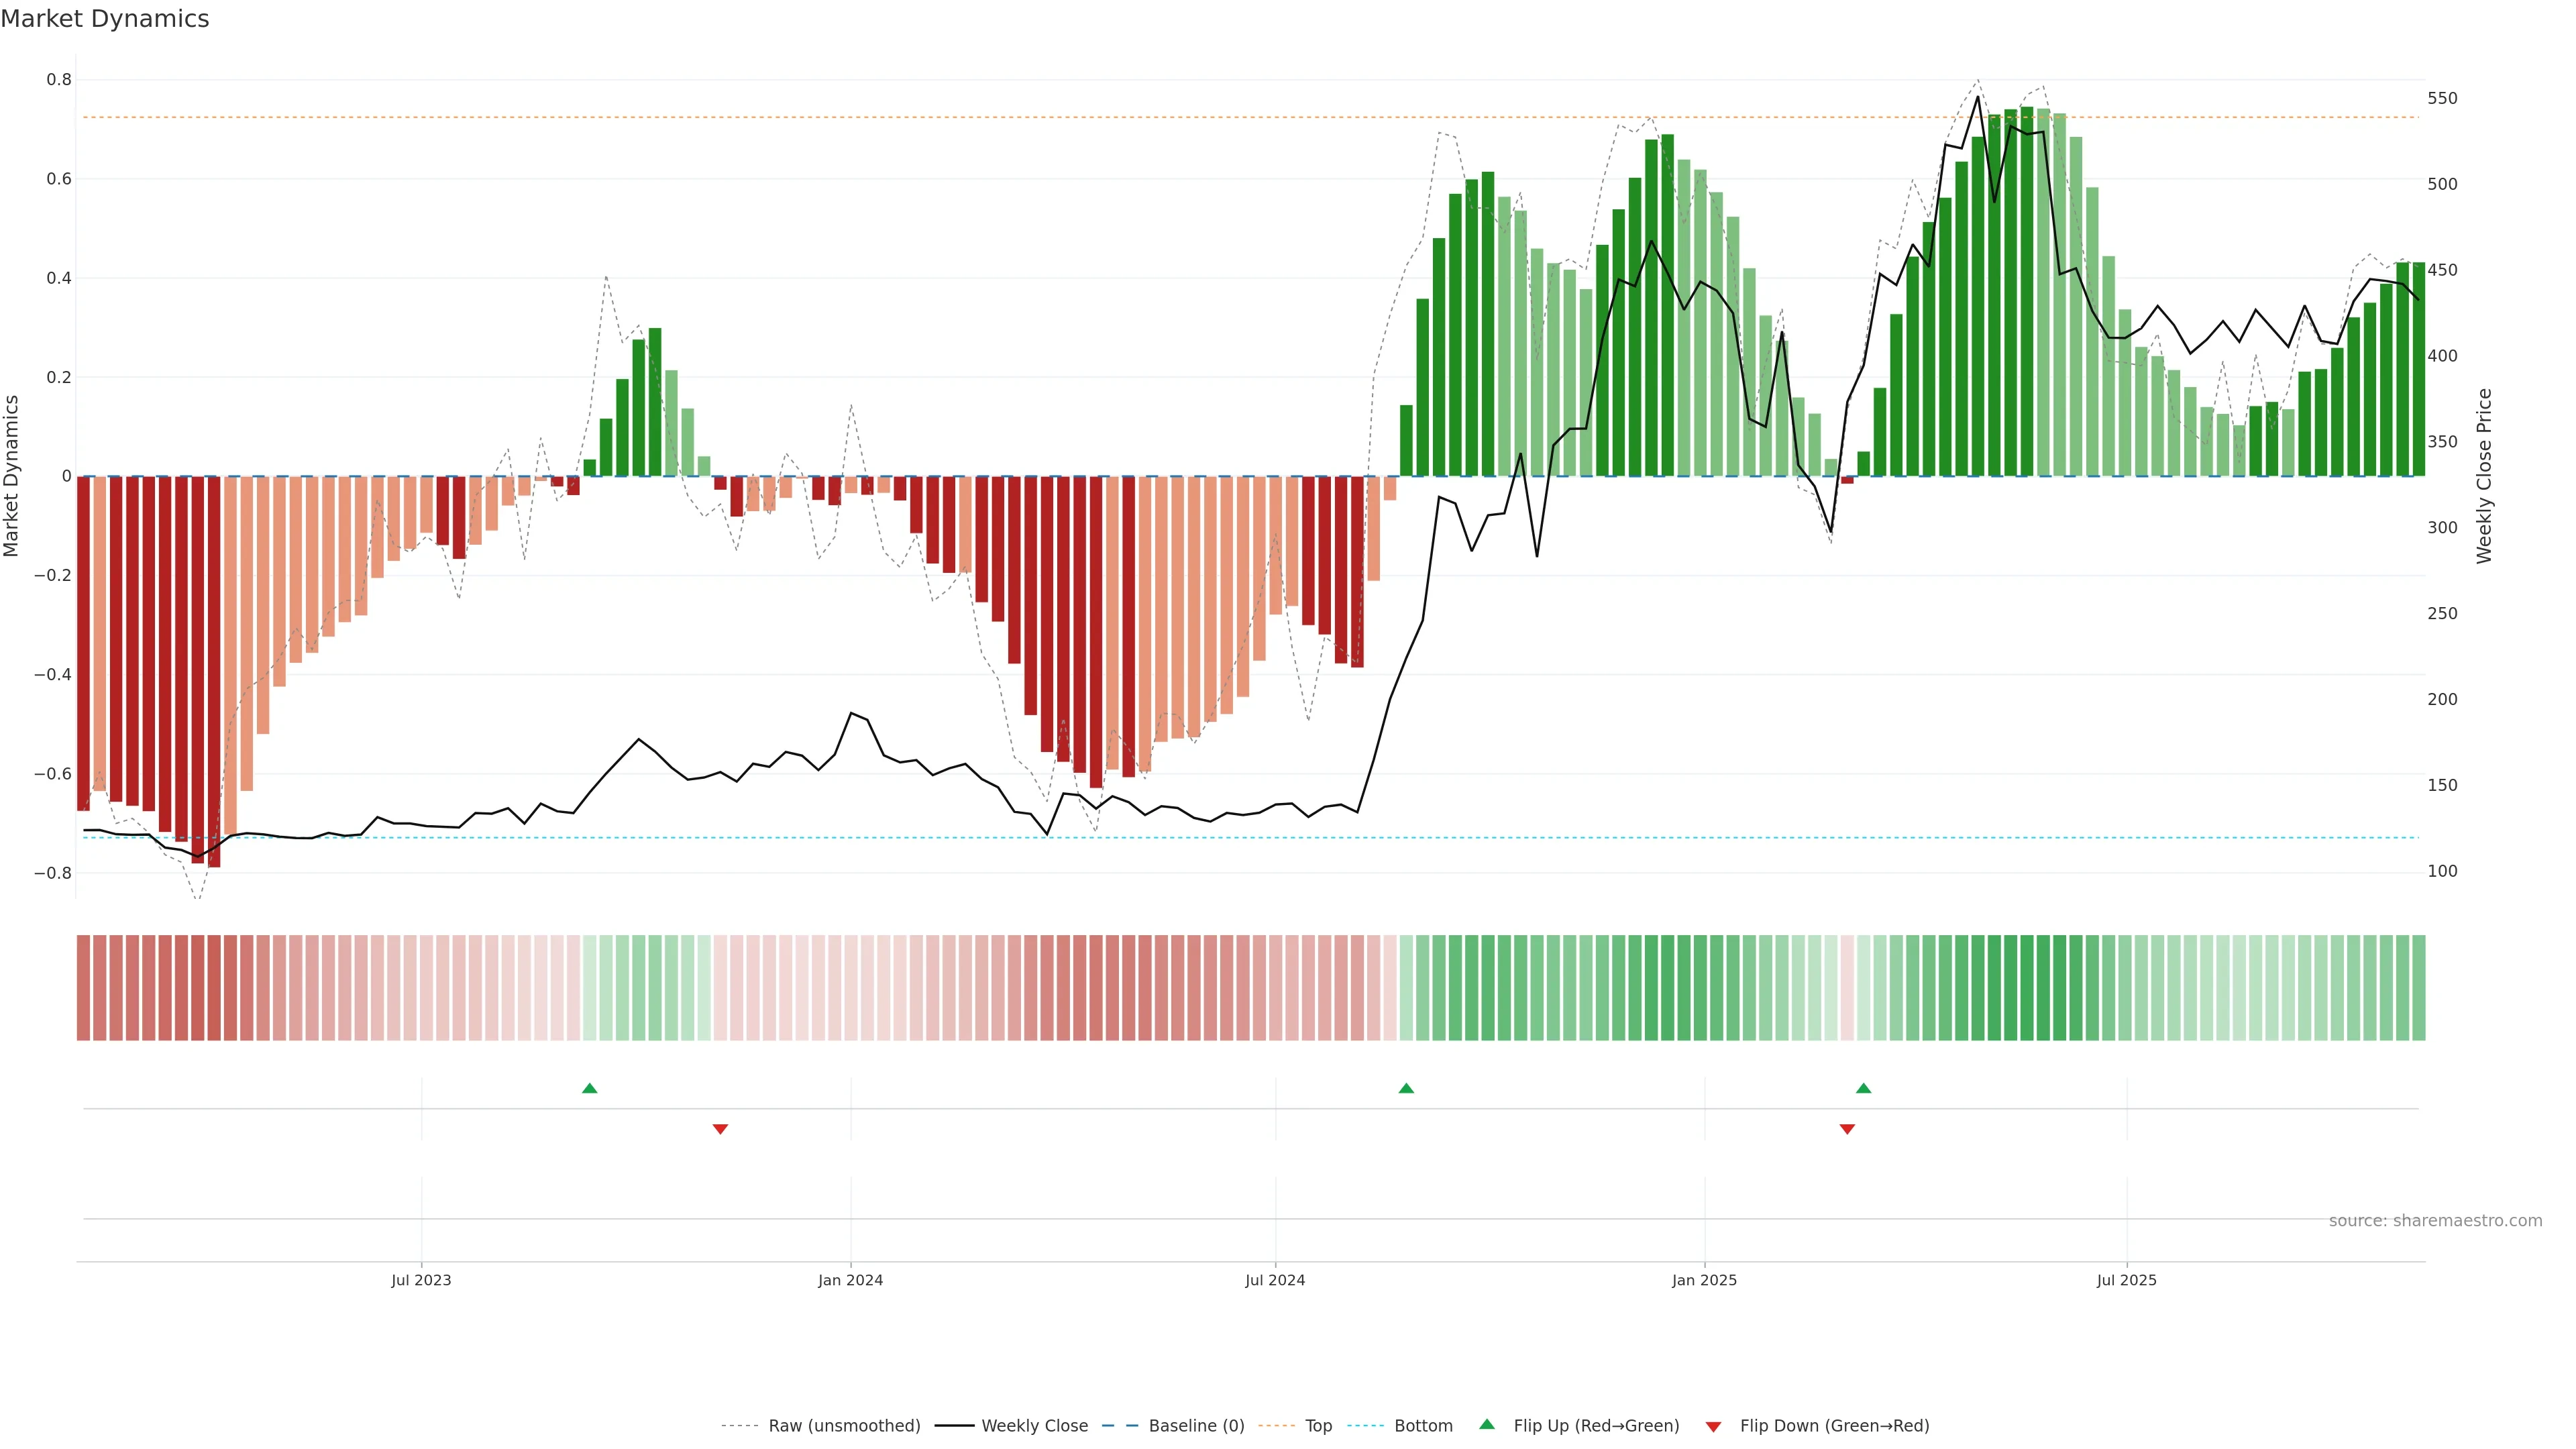Click the red flip-down triangle in 2025
The width and height of the screenshot is (2576, 1449).
(x=1847, y=1129)
